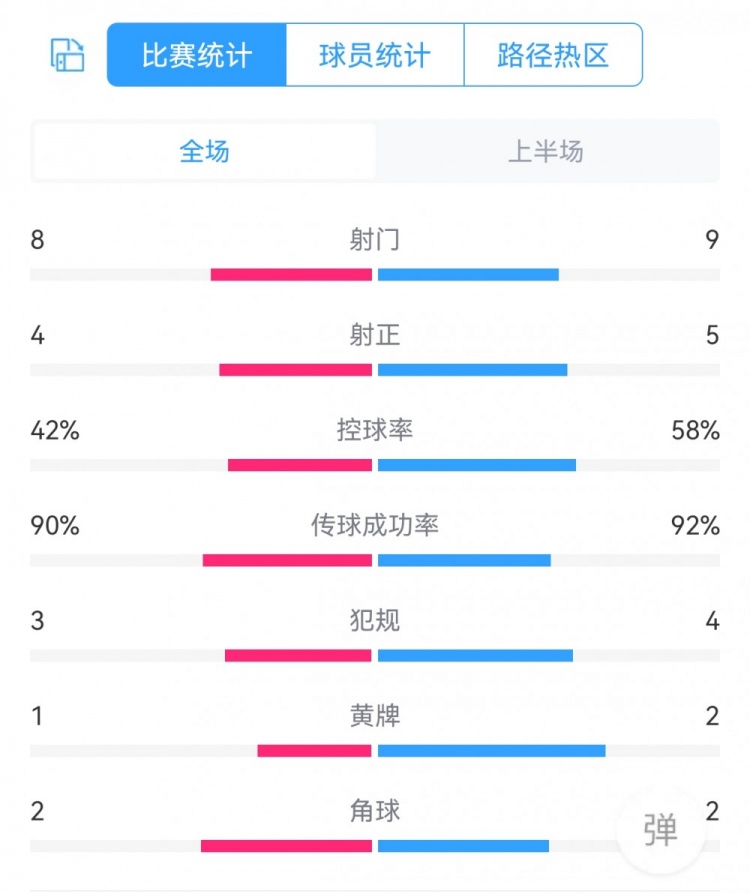This screenshot has height=894, width=750.
Task: Click the 控球率 stat label
Action: [x=375, y=430]
